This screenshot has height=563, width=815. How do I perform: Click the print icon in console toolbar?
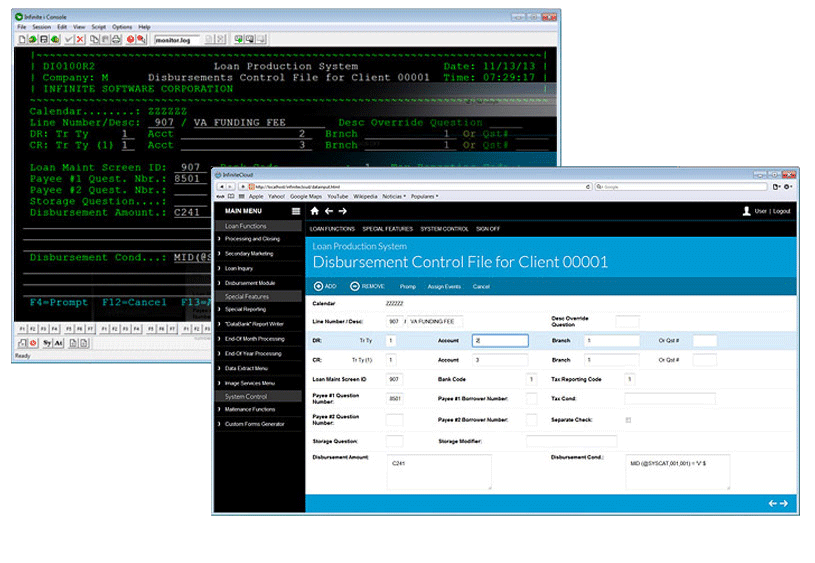click(117, 40)
